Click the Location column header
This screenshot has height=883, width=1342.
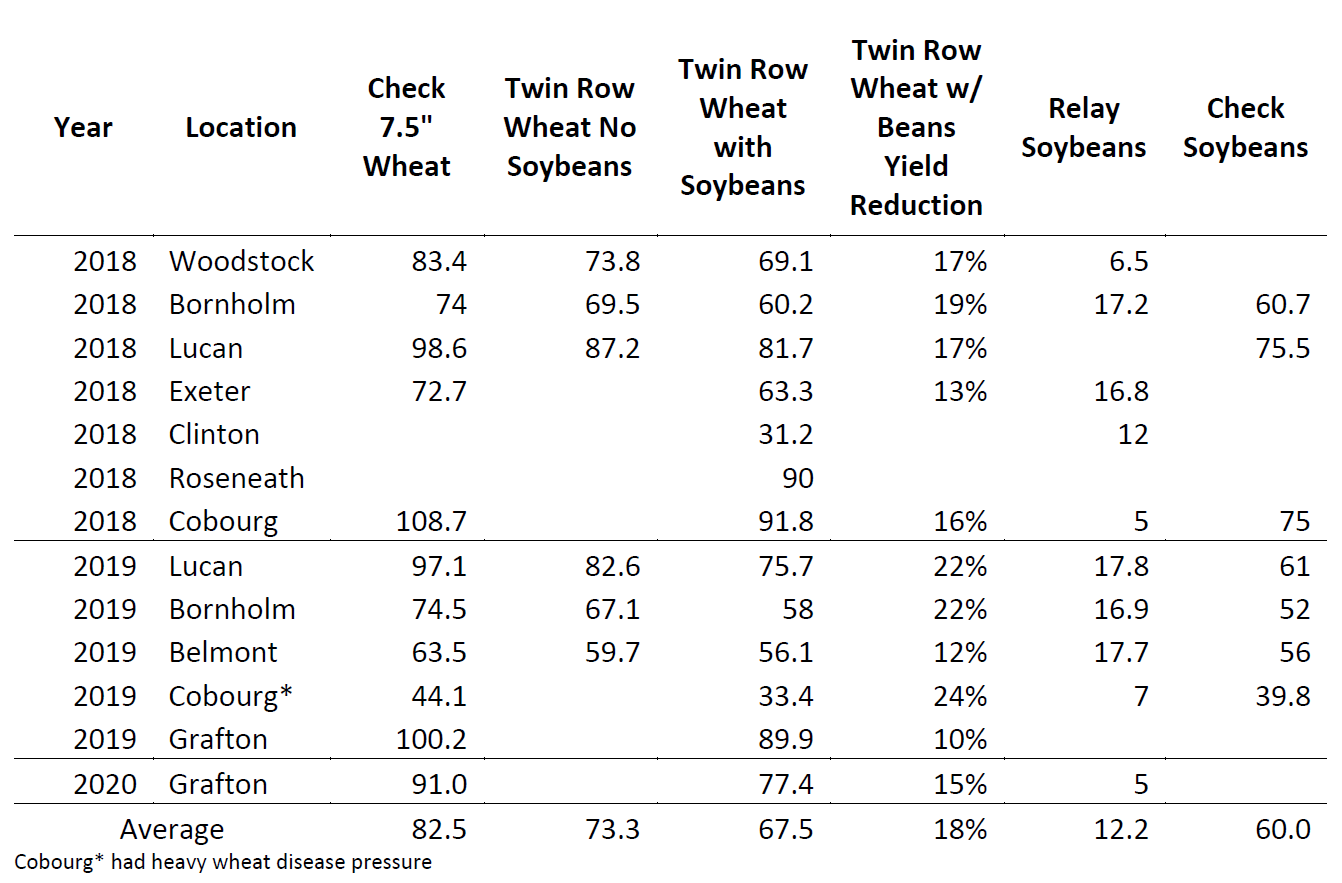(241, 128)
